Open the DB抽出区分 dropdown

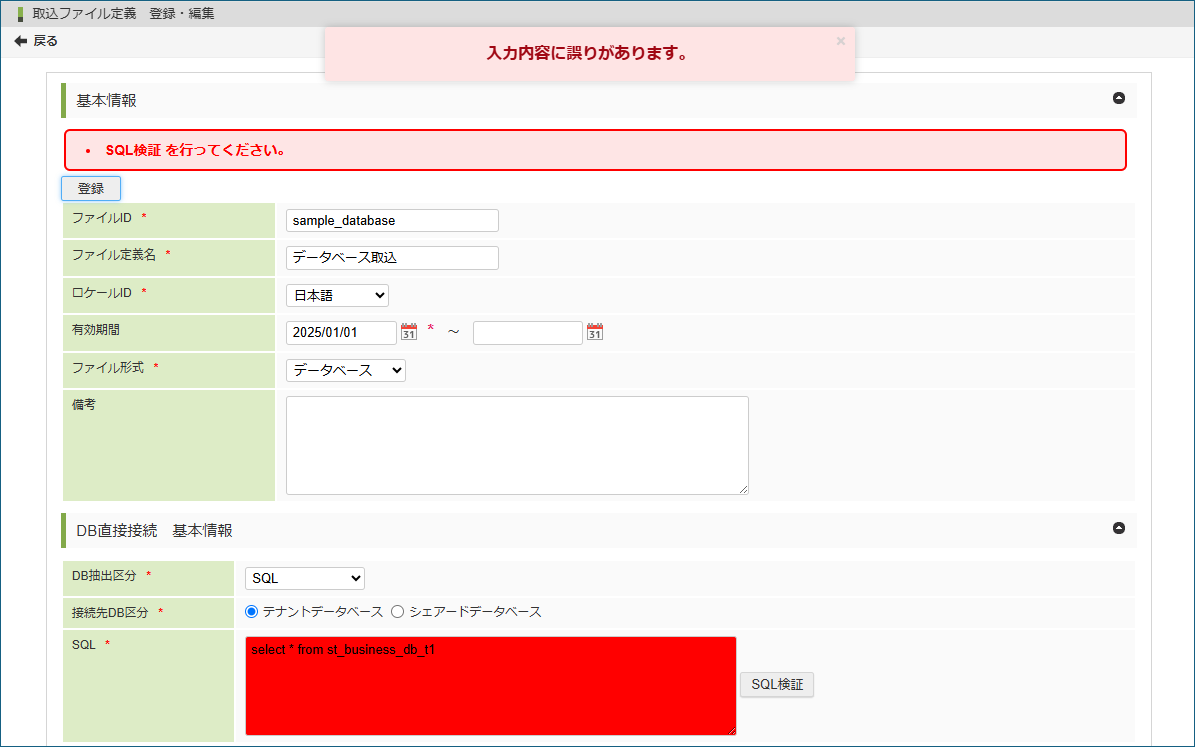click(x=305, y=578)
